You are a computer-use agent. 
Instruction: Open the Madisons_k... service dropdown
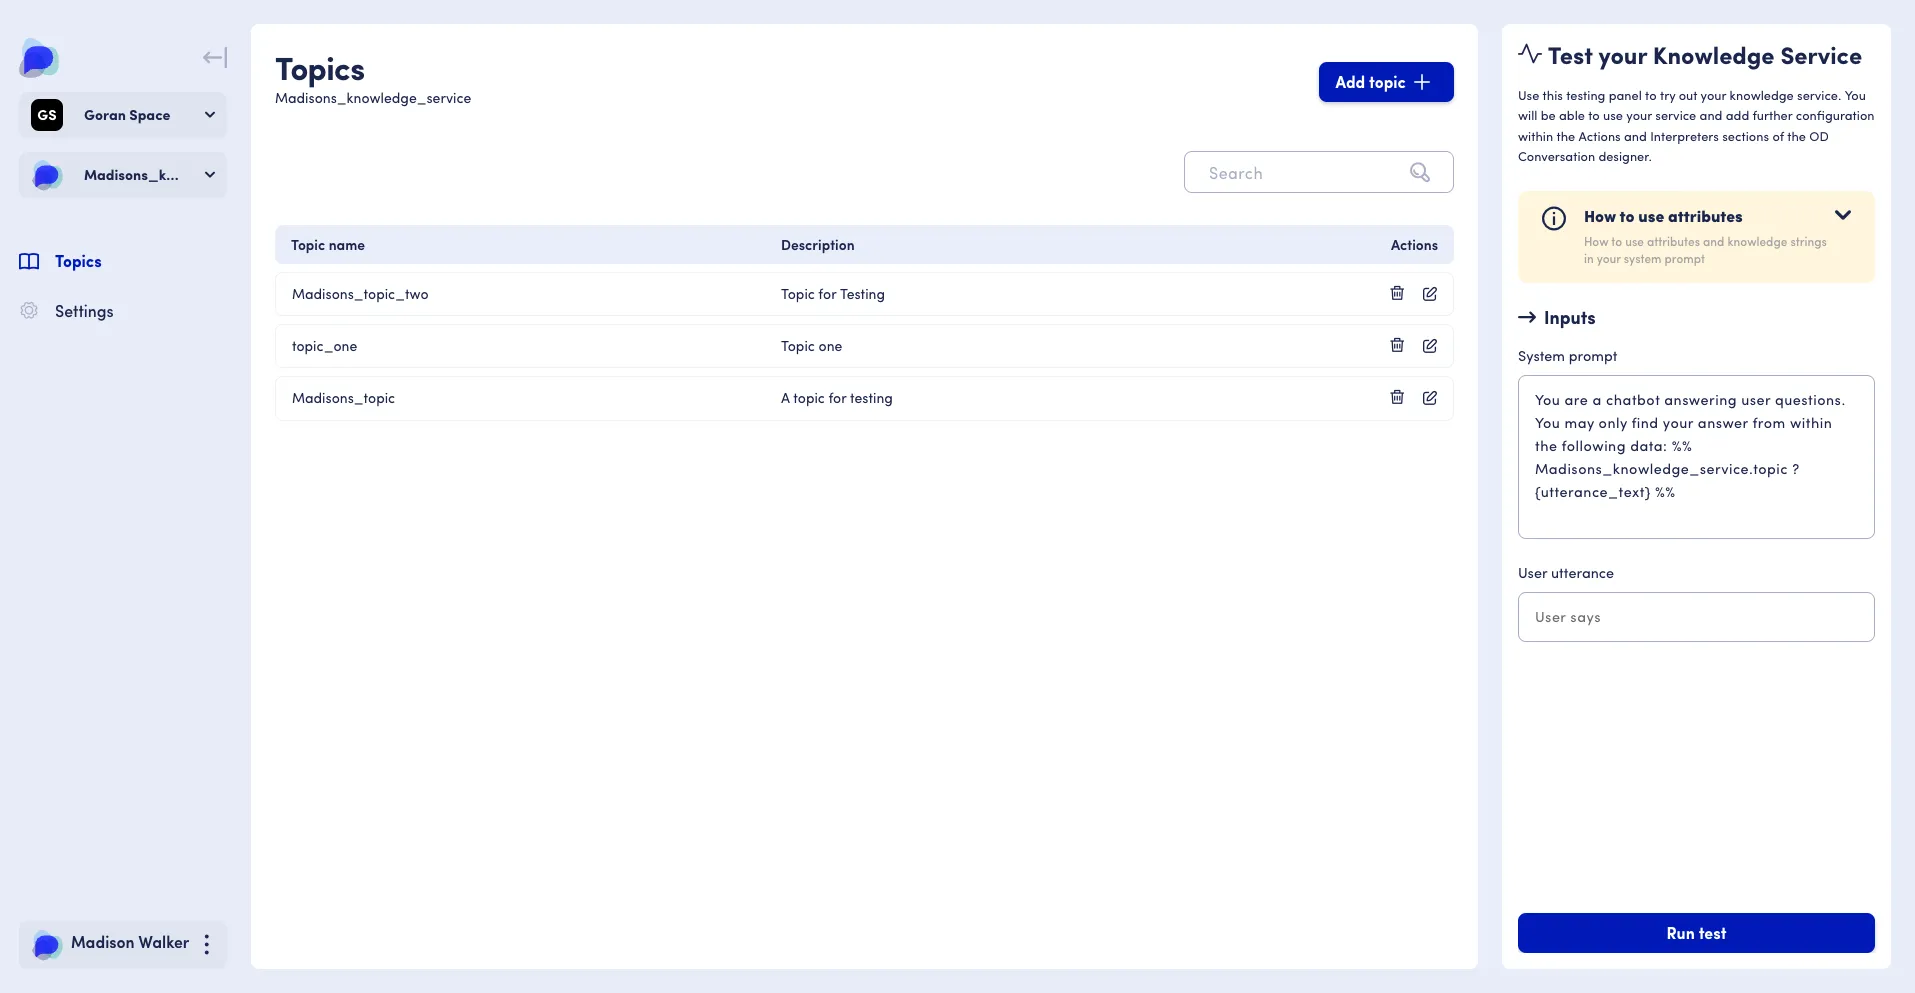[x=123, y=175]
